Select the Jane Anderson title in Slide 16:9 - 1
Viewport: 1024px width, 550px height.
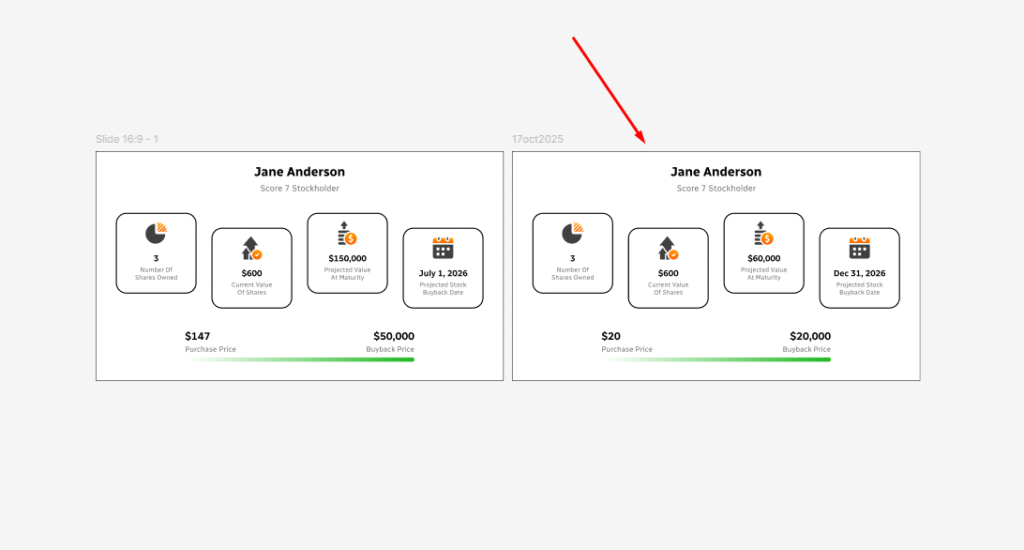point(299,172)
